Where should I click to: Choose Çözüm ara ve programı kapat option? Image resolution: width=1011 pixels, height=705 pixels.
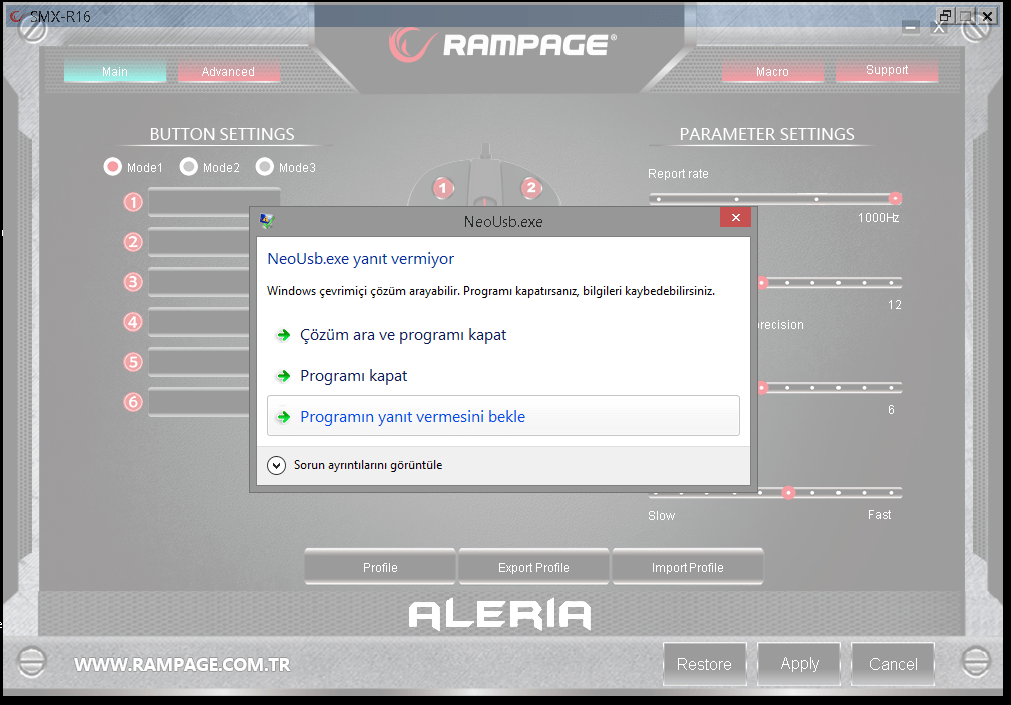click(503, 335)
